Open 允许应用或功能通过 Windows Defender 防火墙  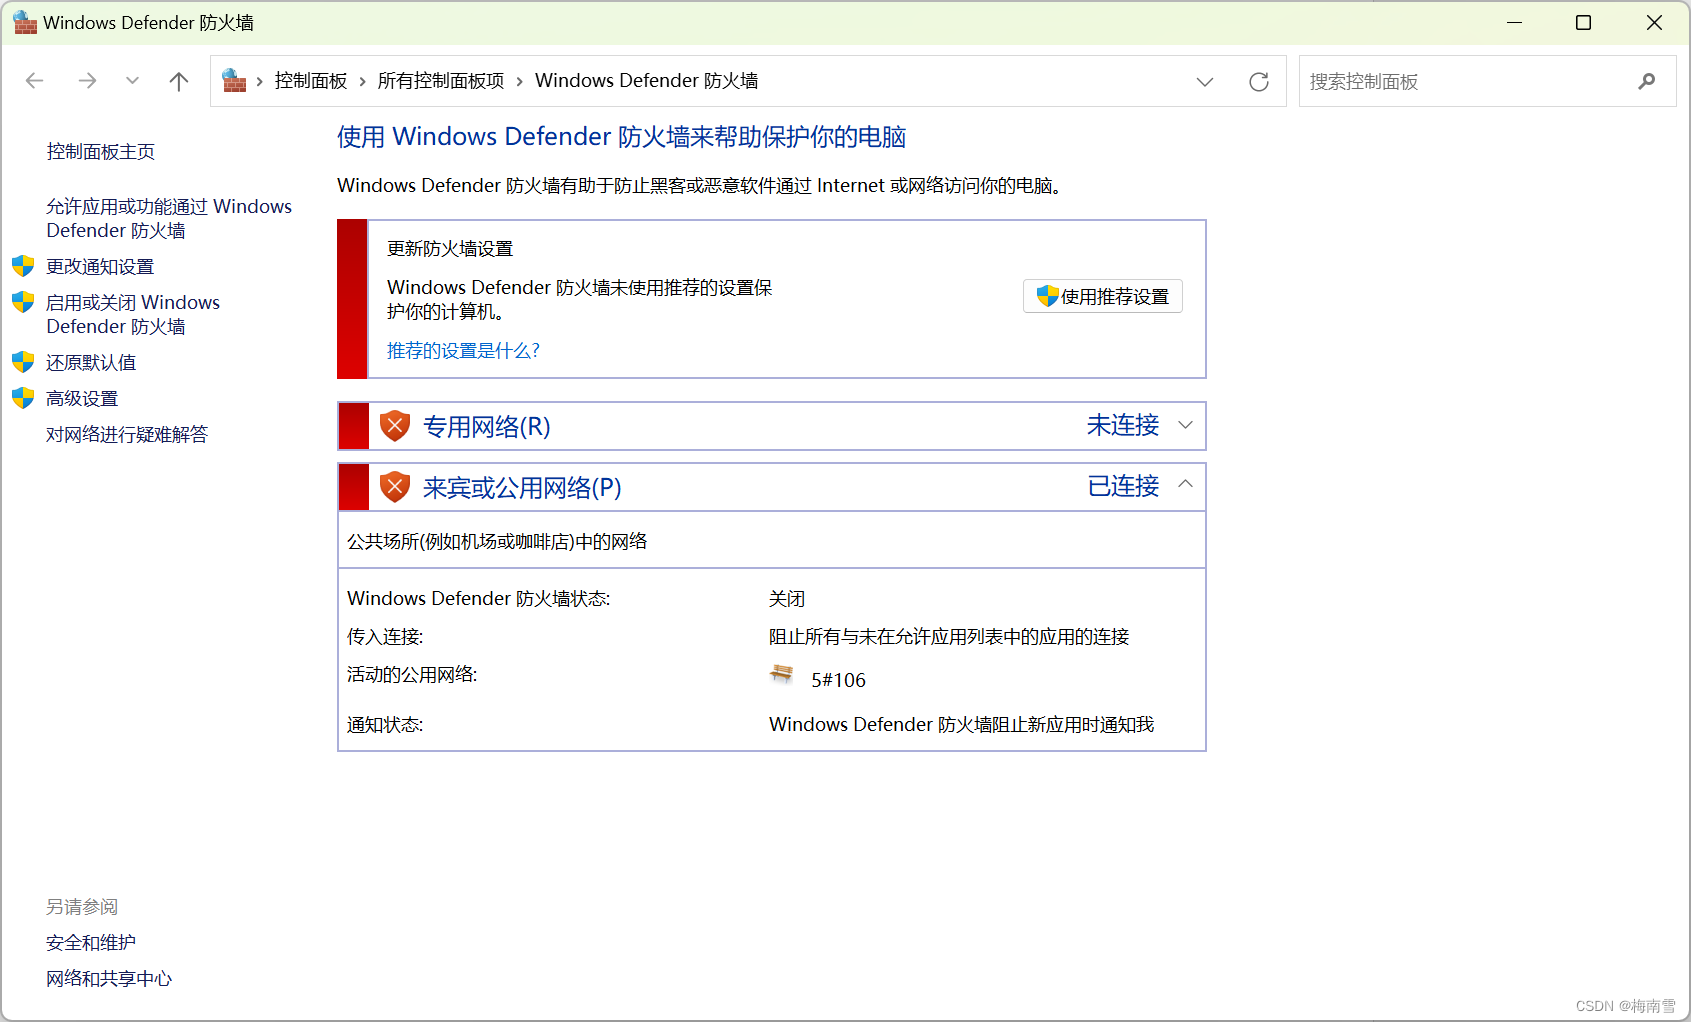click(x=169, y=218)
